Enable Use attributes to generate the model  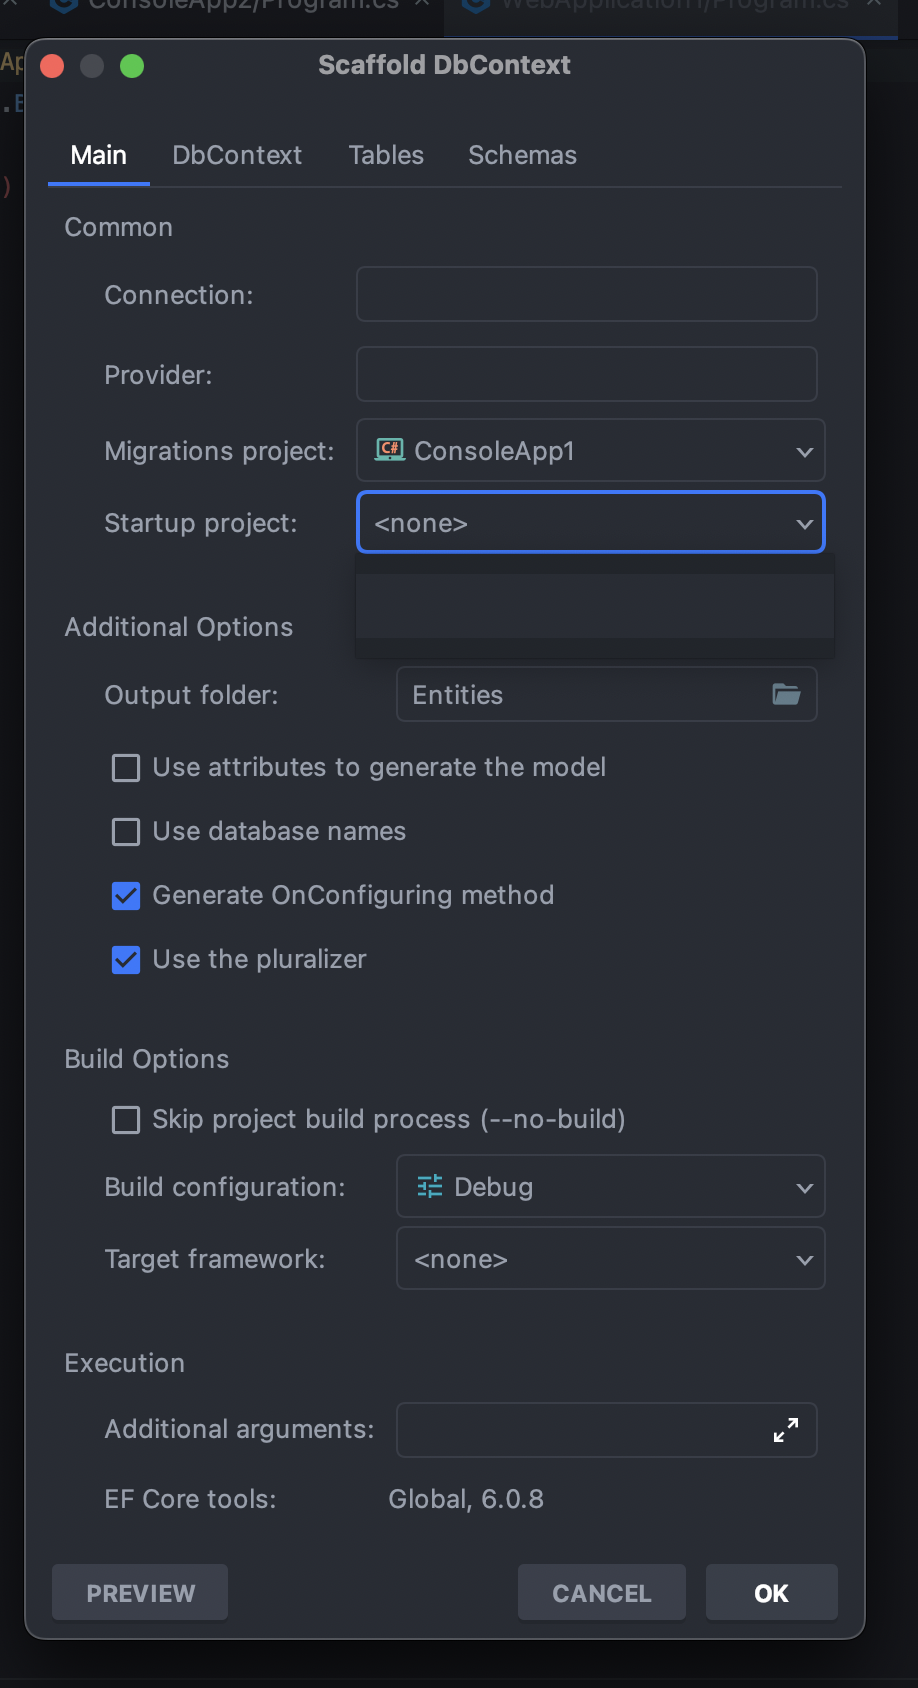pos(125,768)
